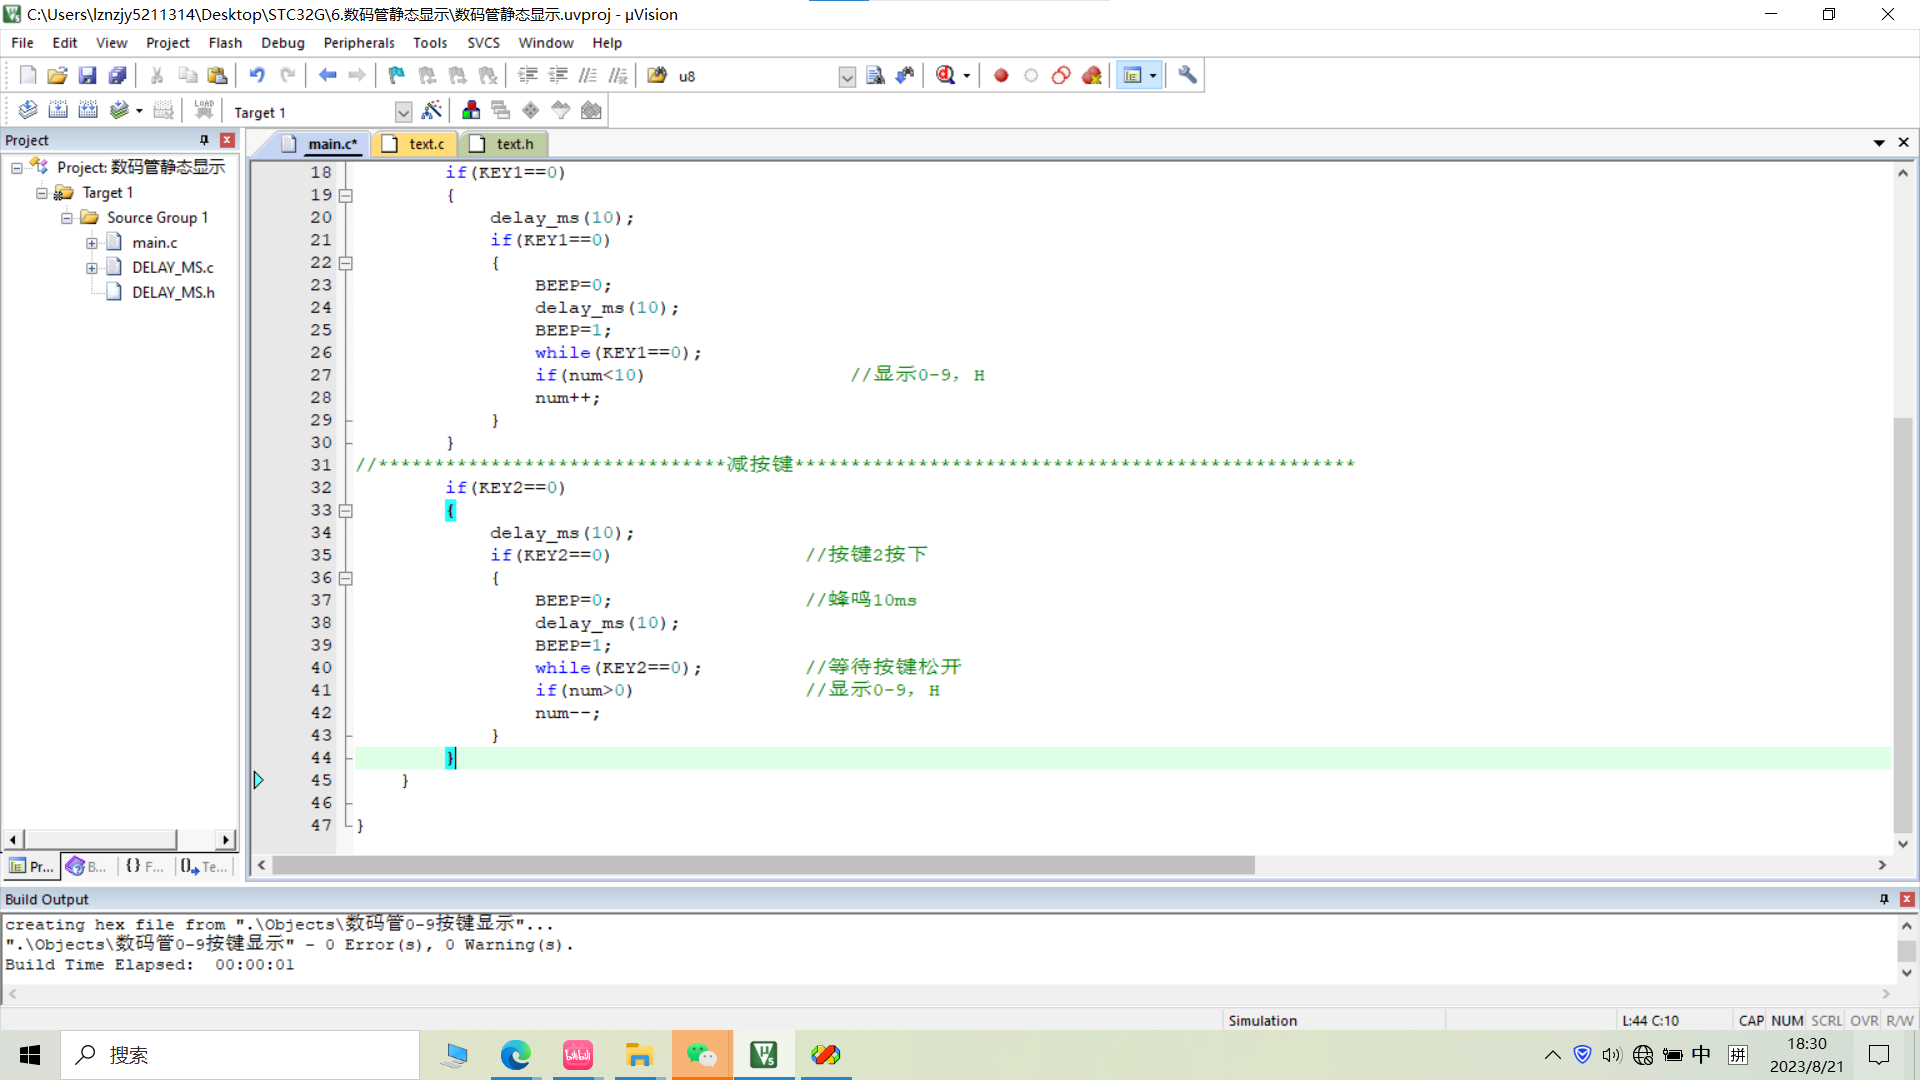This screenshot has width=1920, height=1080.
Task: Switch to the text.c editor tab
Action: (415, 144)
